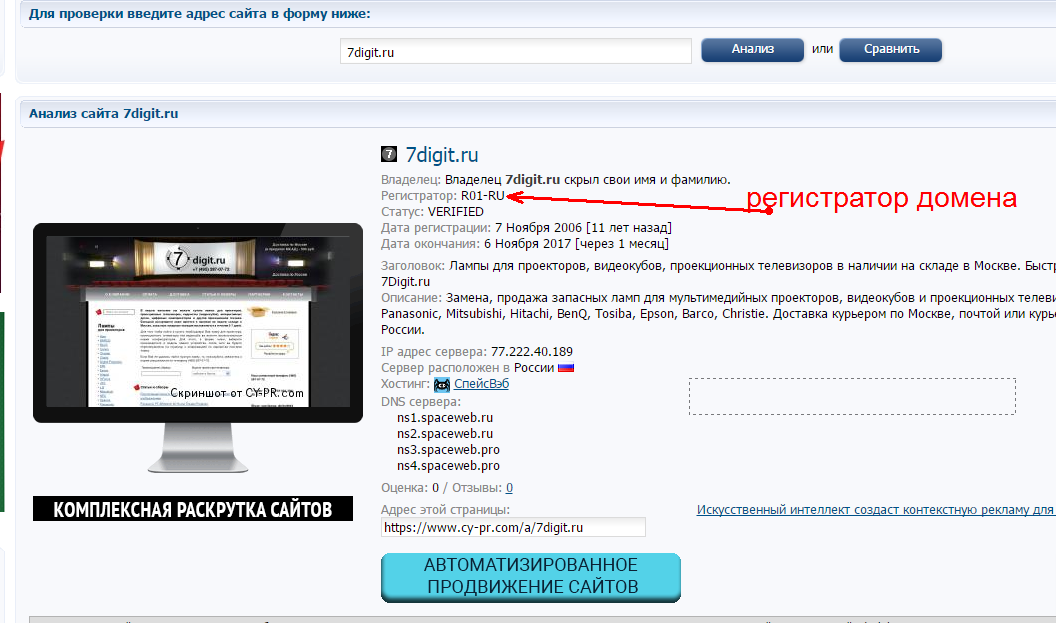Image resolution: width=1056 pixels, height=623 pixels.
Task: Open the СпейсВэб hosting link
Action: coord(481,384)
